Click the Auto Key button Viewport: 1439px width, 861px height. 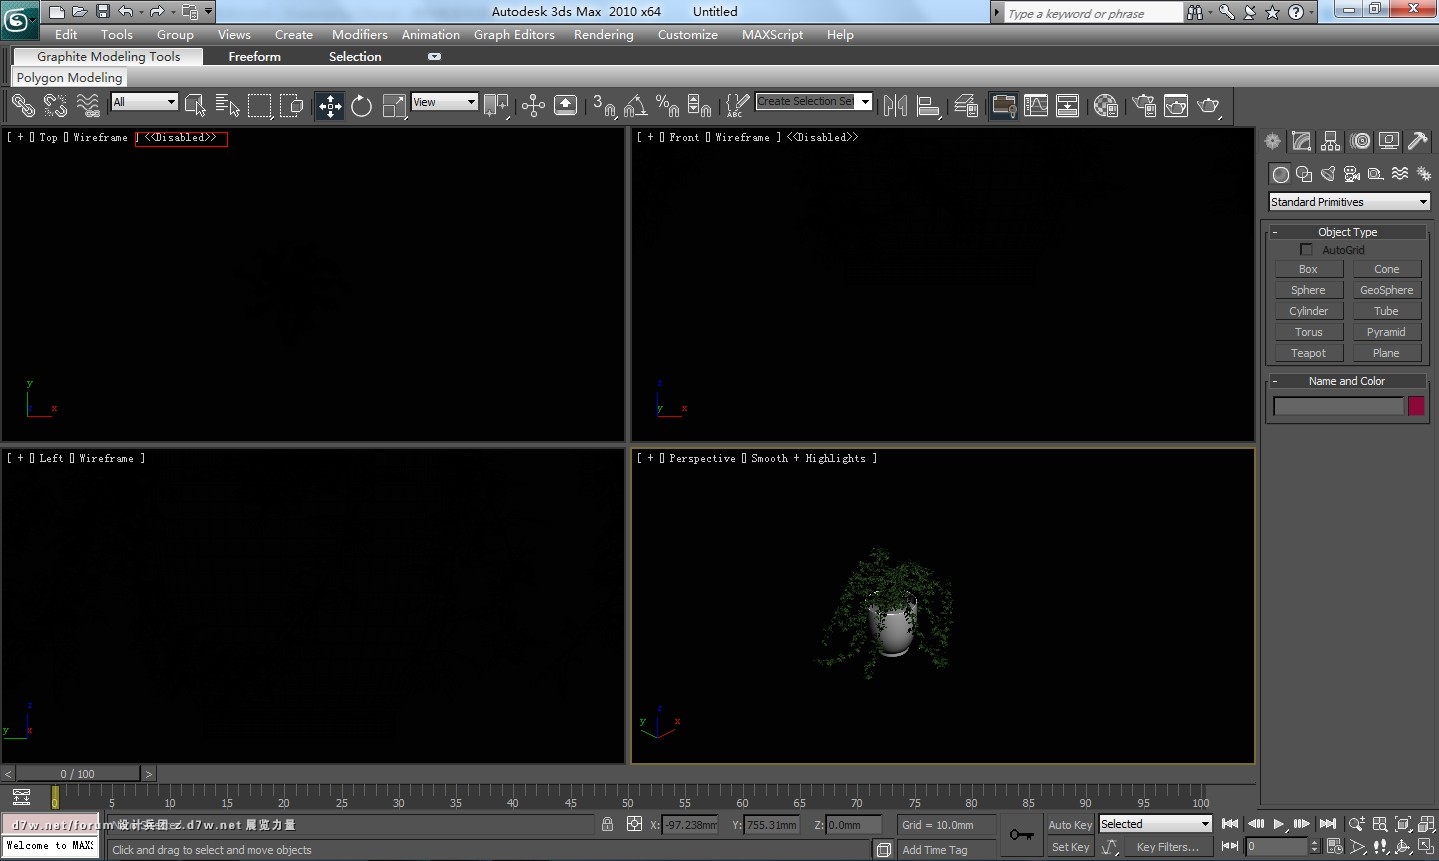[1070, 825]
